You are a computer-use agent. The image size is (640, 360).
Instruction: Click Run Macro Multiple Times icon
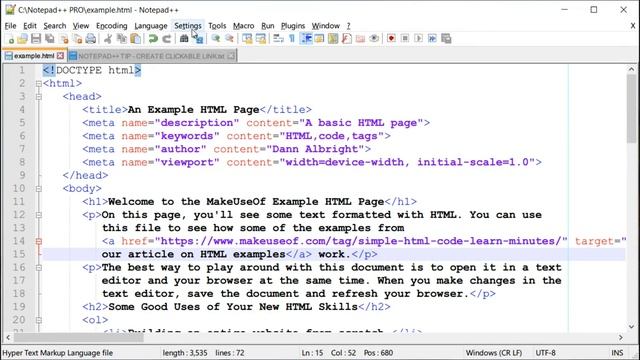click(x=432, y=39)
